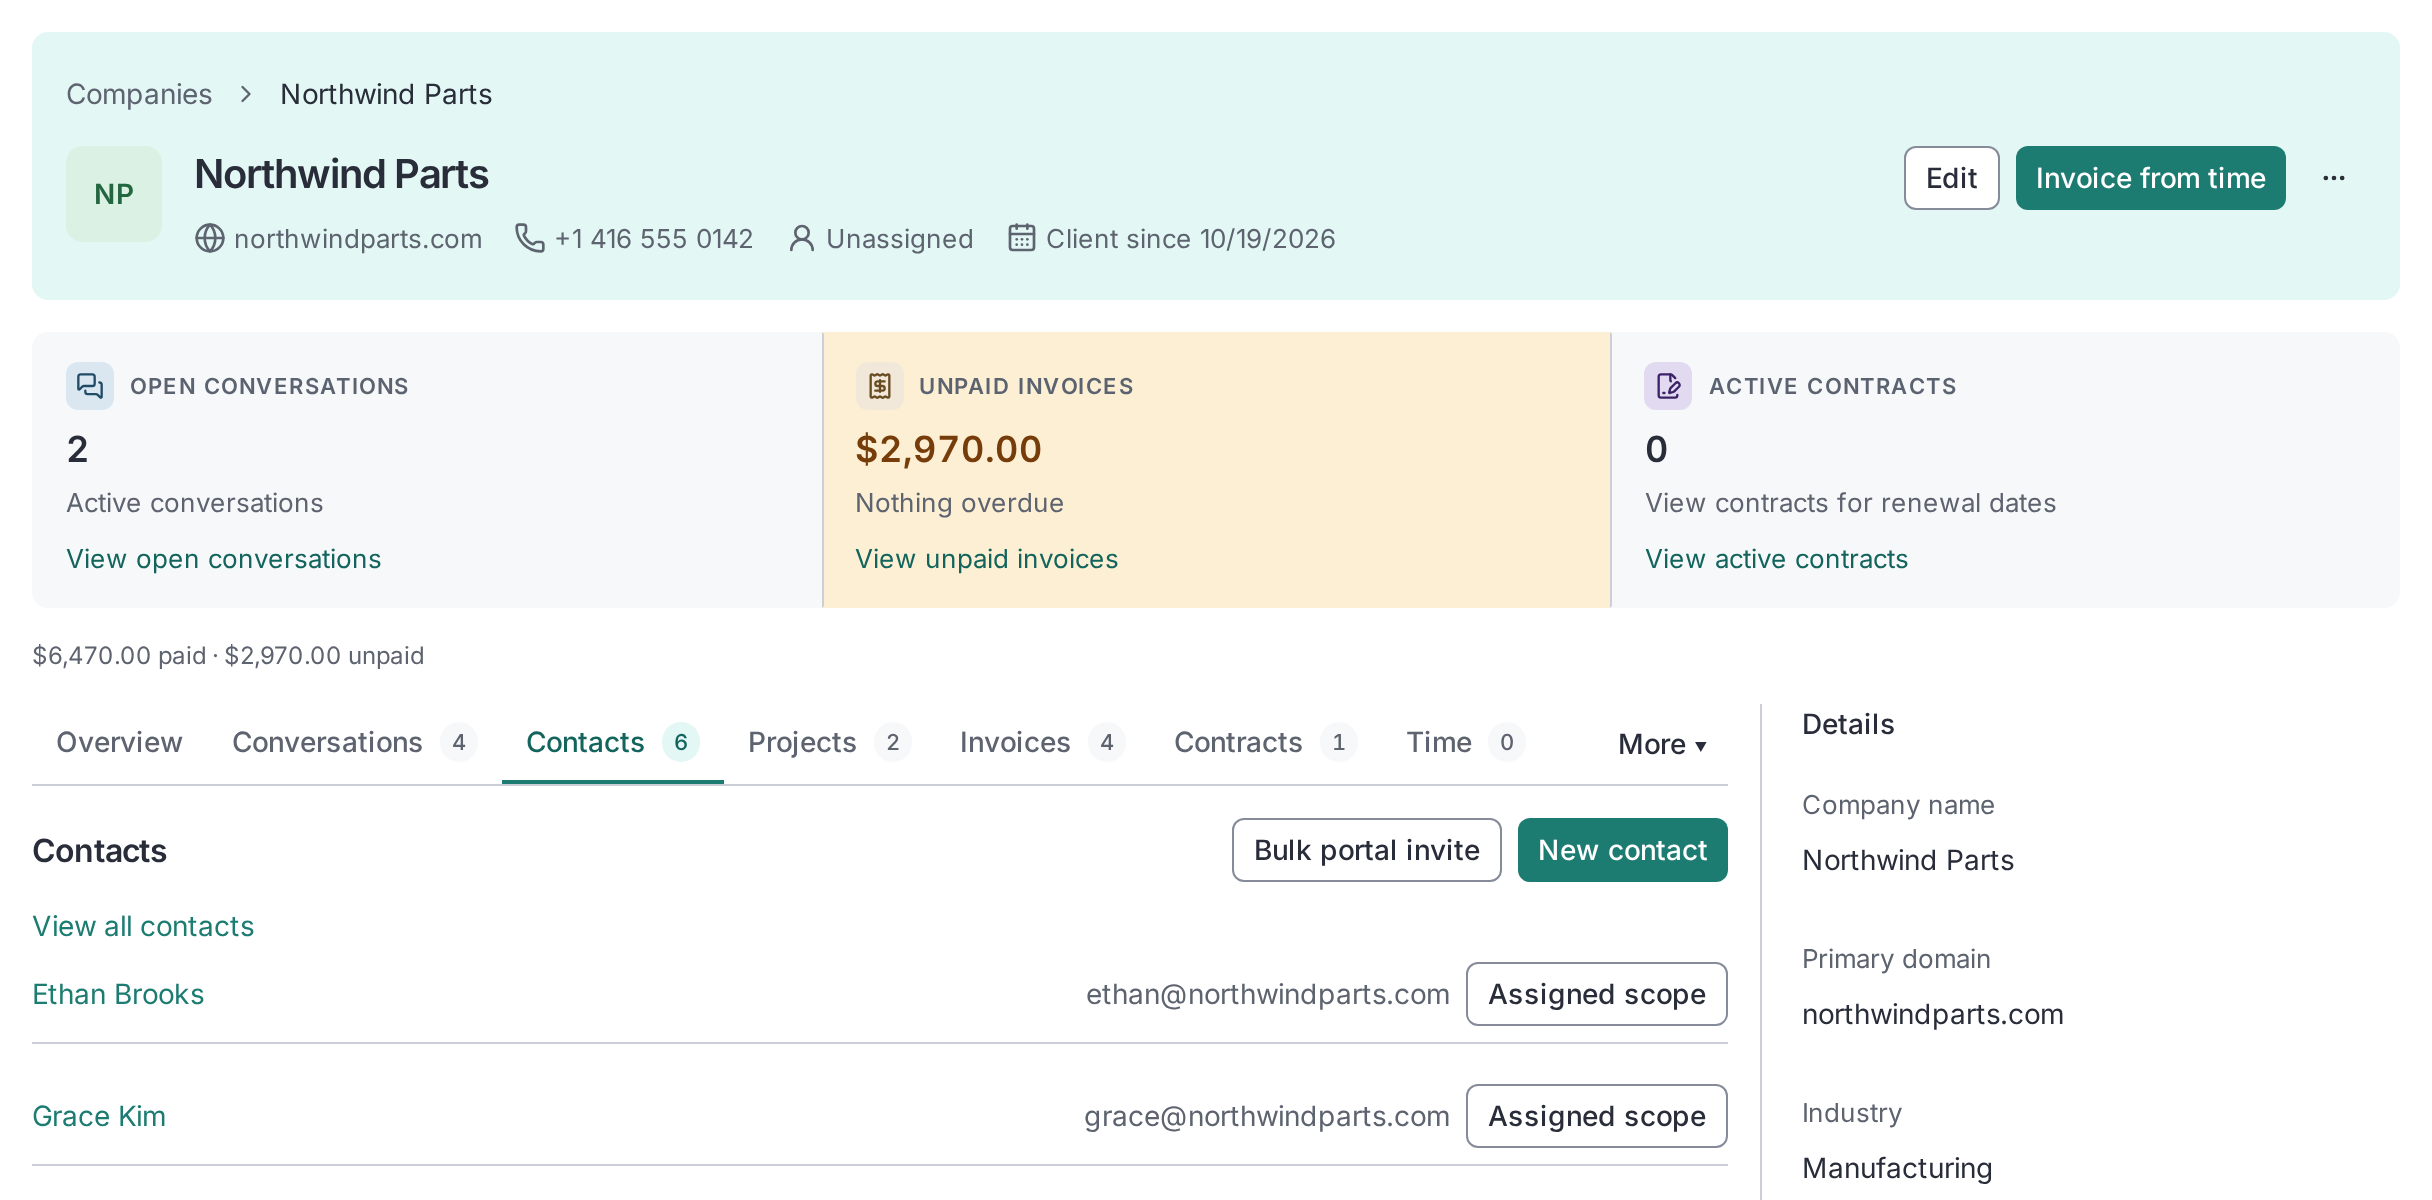Switch to the Overview tab
The height and width of the screenshot is (1200, 2432).
coord(120,742)
